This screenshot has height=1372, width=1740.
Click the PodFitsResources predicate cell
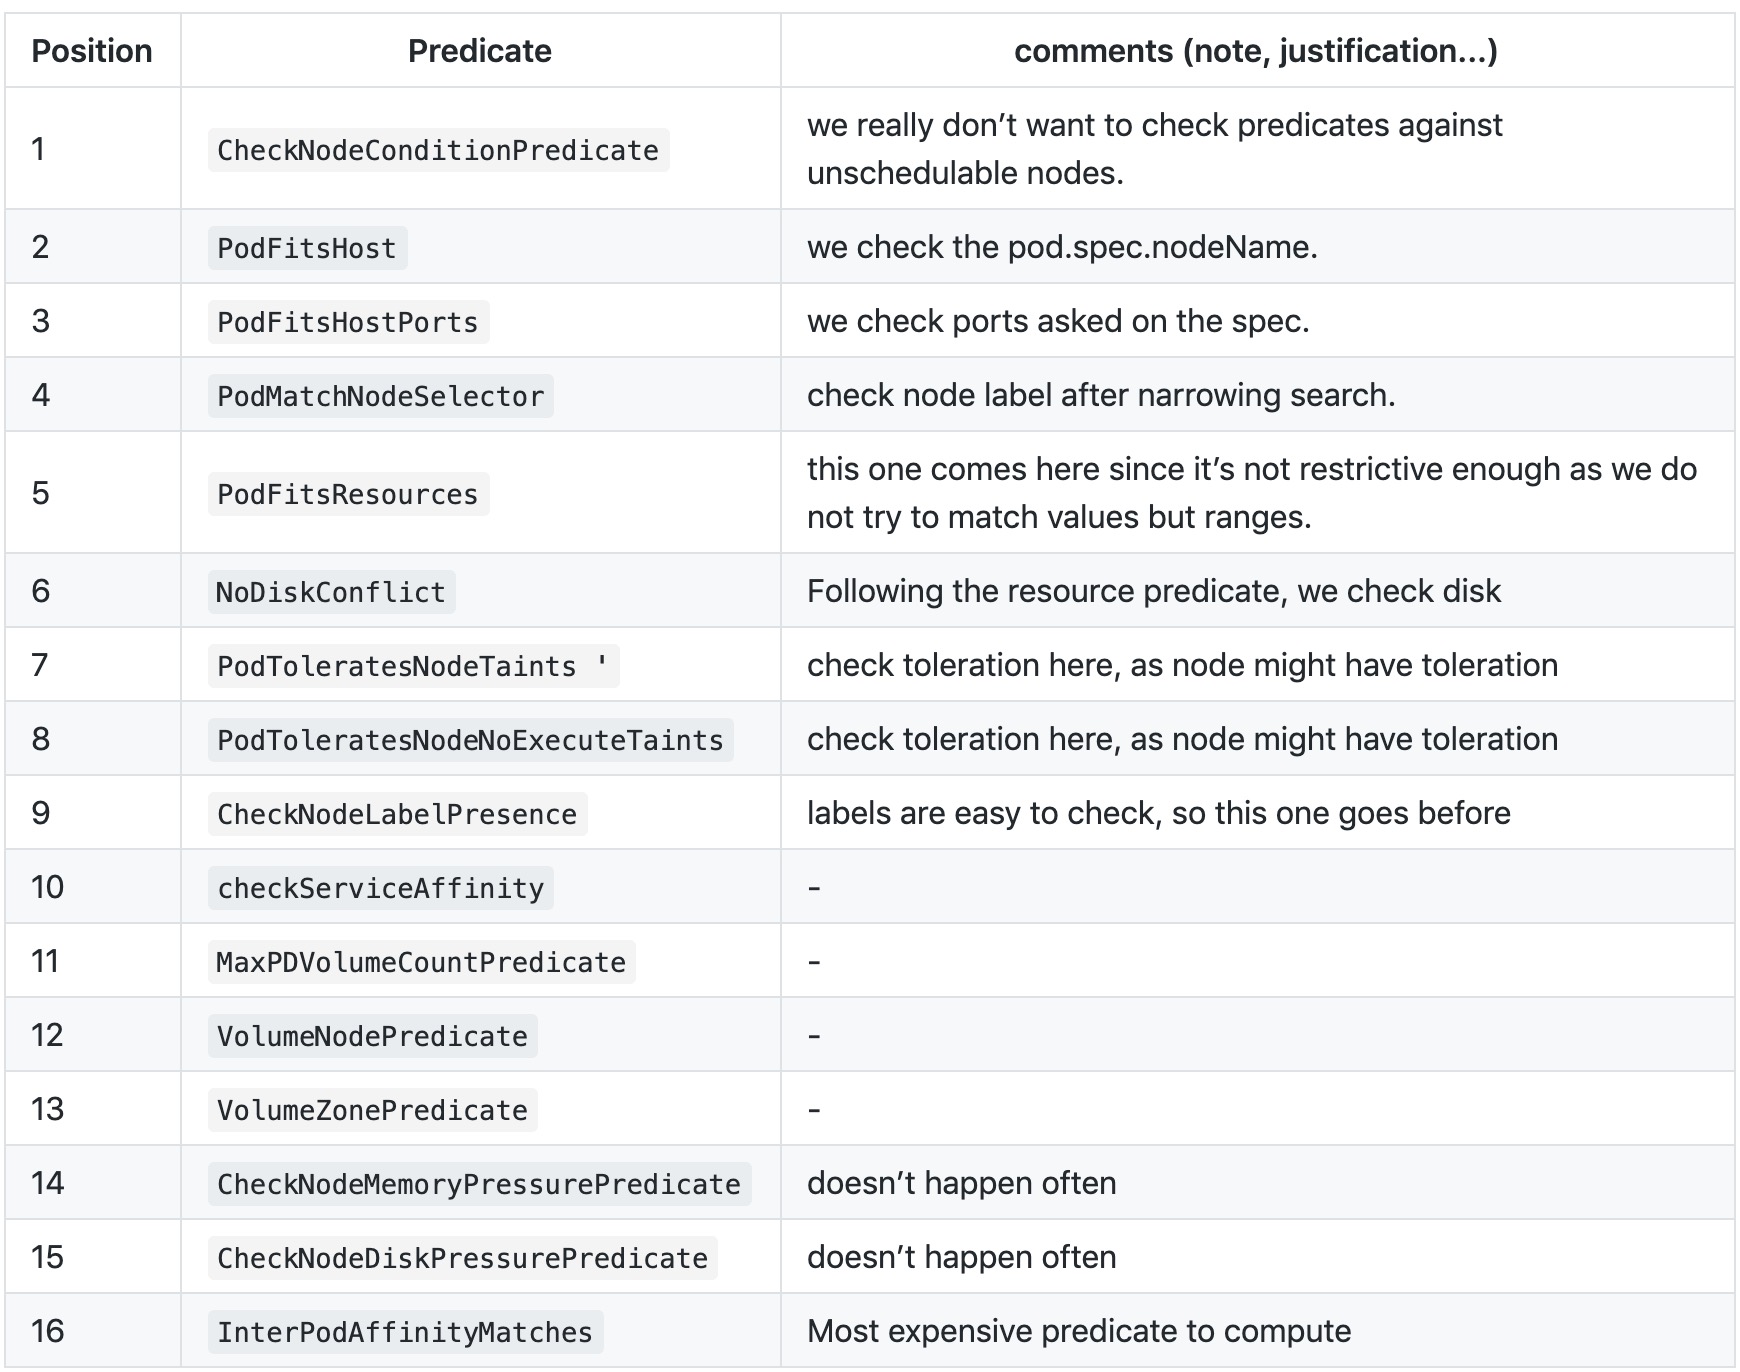348,494
